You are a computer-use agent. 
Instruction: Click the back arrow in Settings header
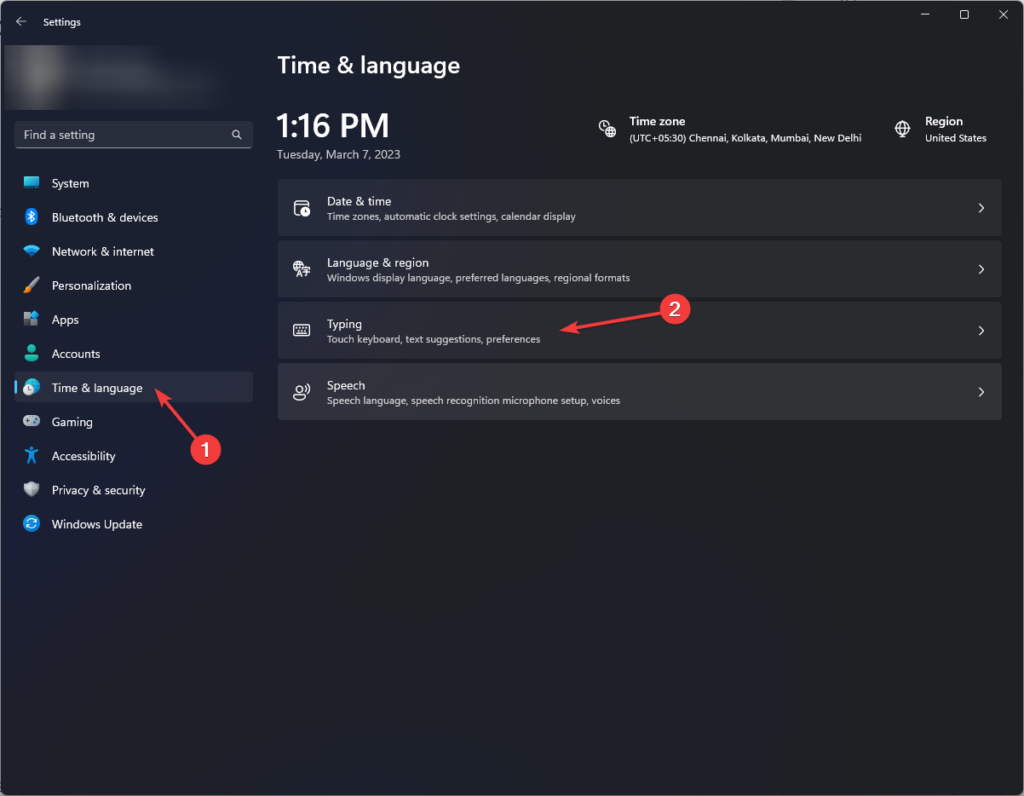[21, 22]
